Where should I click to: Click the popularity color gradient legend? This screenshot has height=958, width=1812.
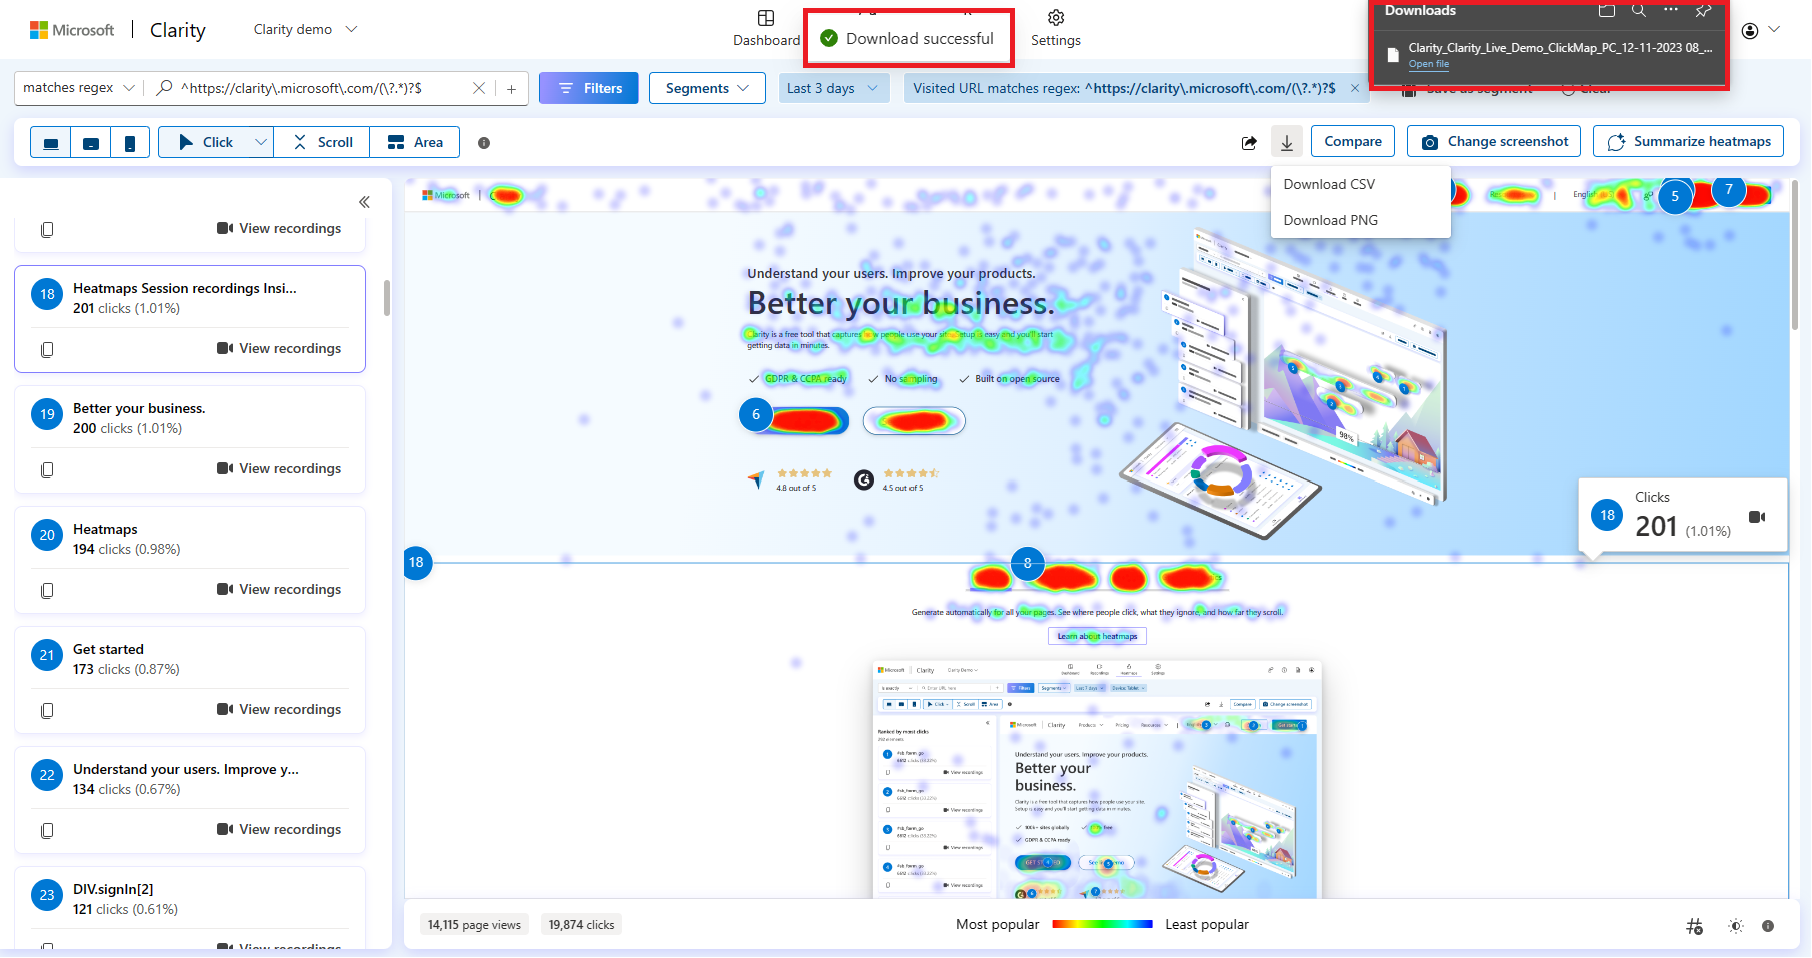1102,925
